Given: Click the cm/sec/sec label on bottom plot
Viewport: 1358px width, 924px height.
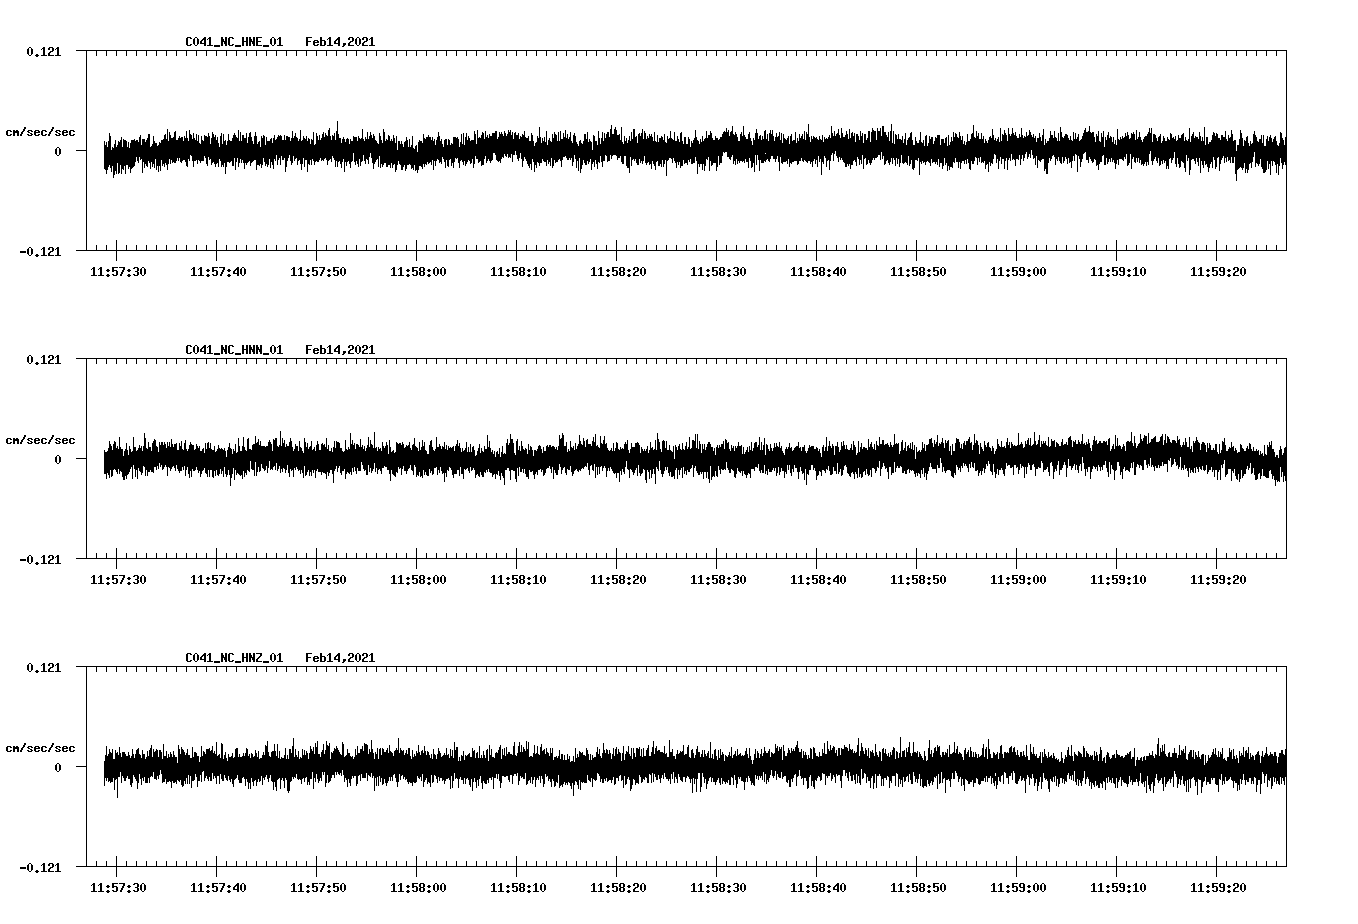Looking at the screenshot, I should [x=41, y=746].
